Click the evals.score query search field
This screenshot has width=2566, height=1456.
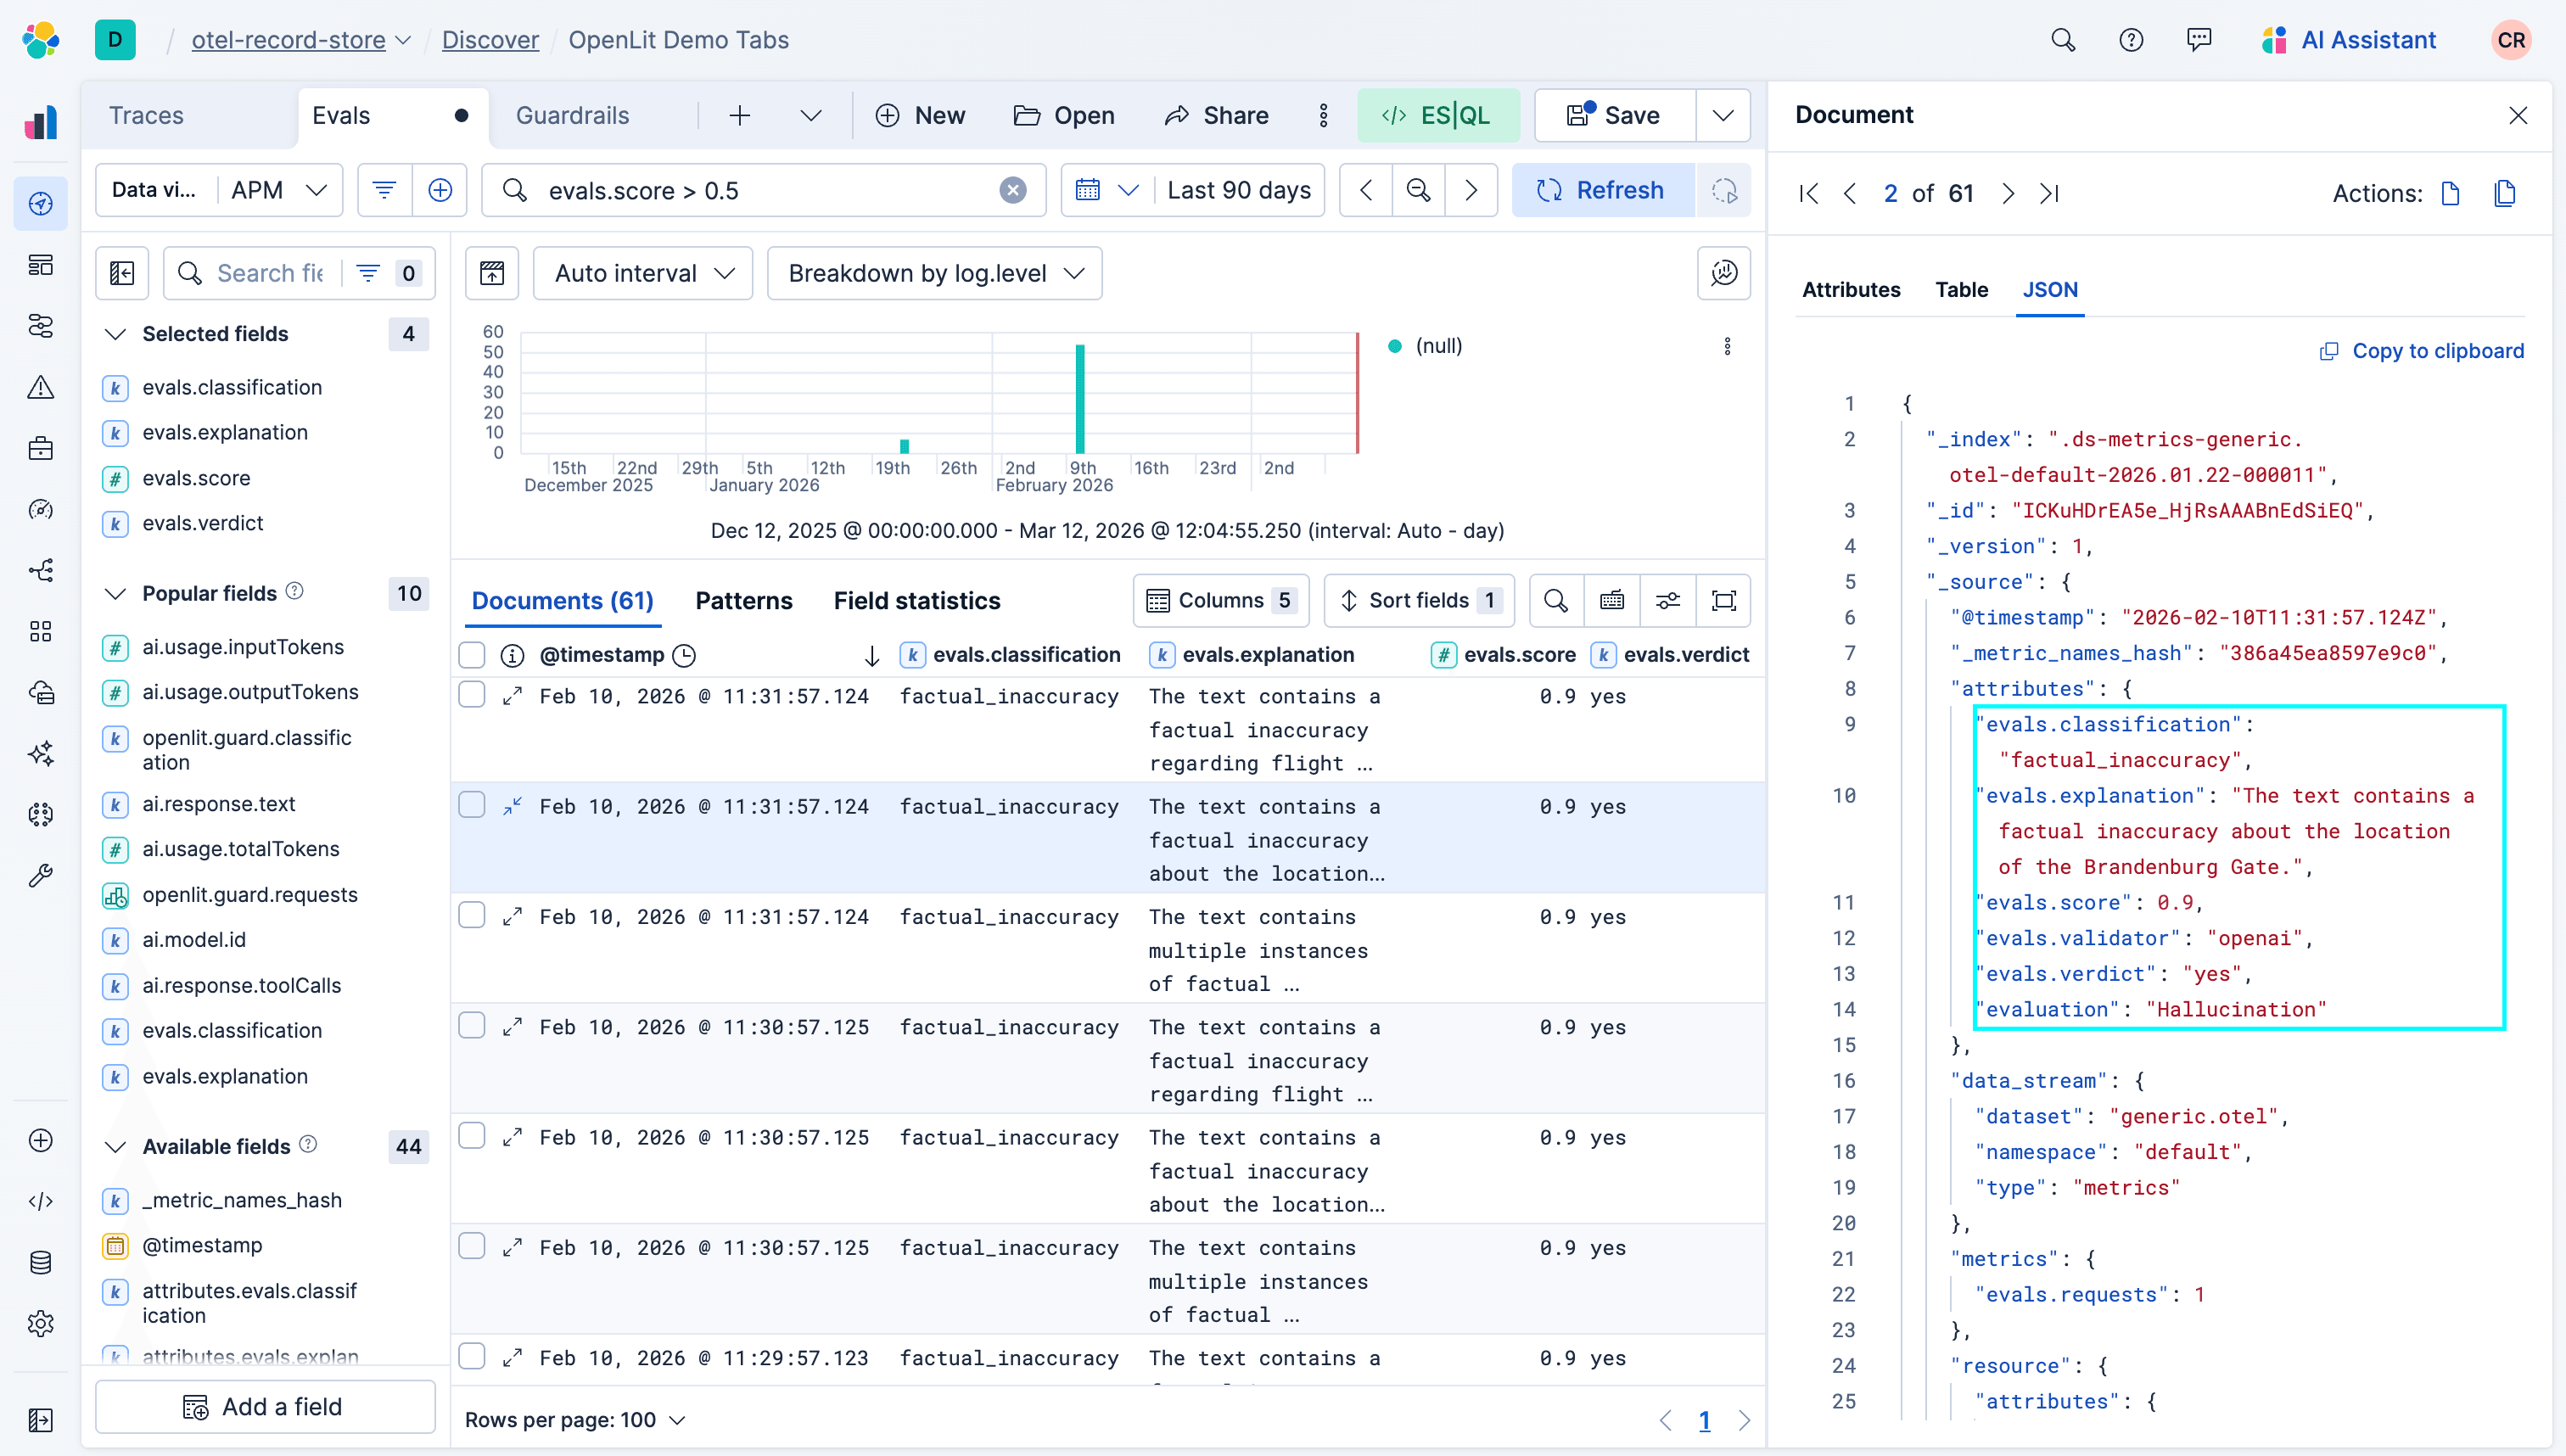coord(760,190)
